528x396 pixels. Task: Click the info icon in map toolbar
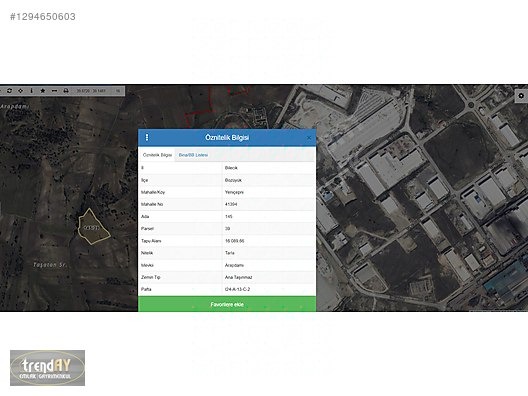[32, 91]
